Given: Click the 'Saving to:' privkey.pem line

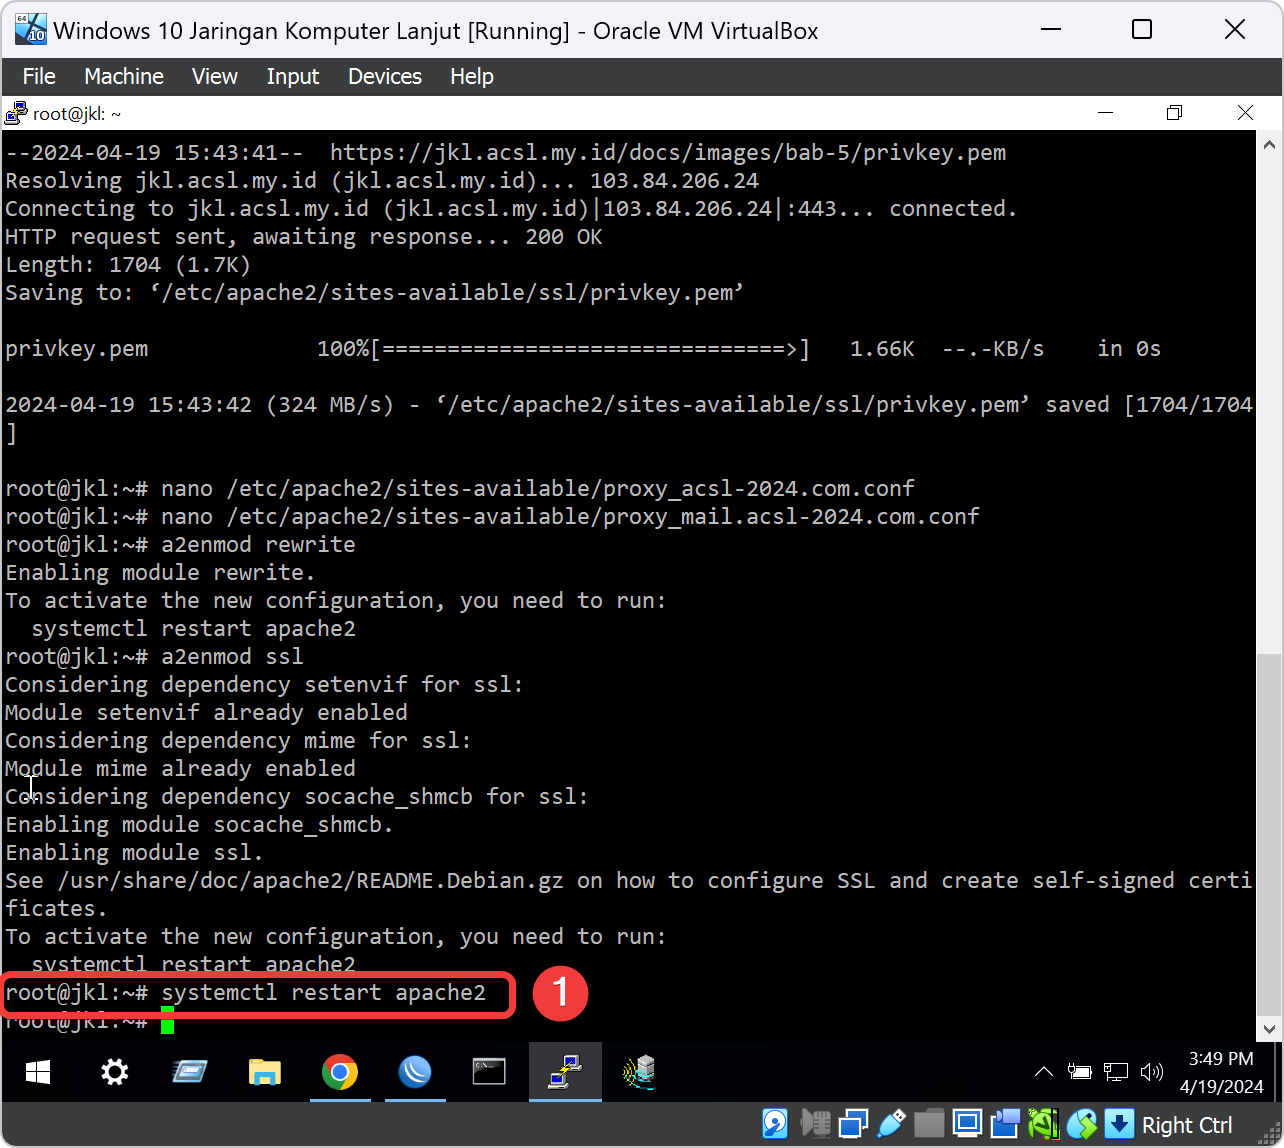Looking at the screenshot, I should click(x=375, y=293).
